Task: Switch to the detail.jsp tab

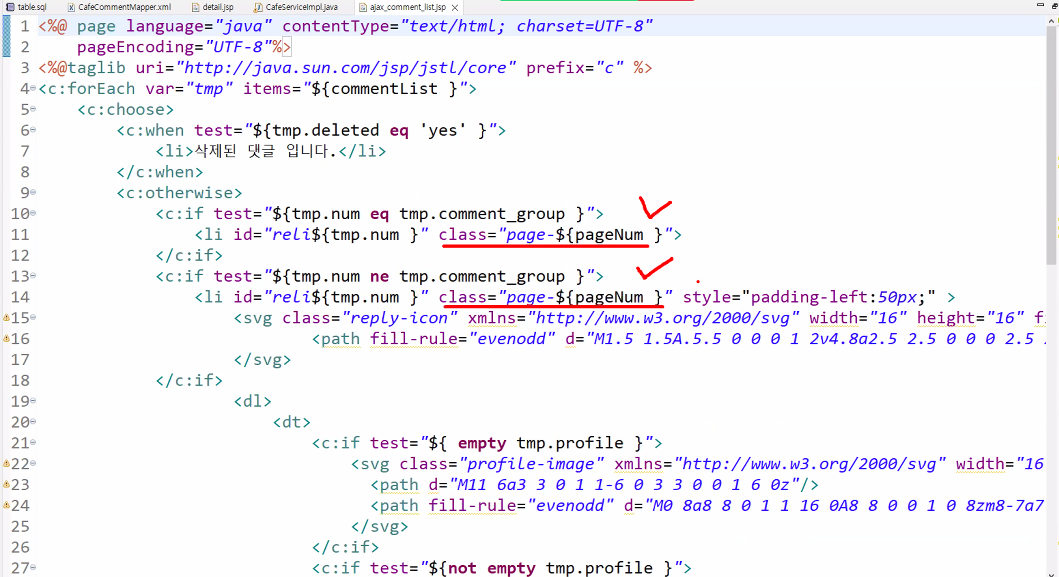Action: [213, 7]
